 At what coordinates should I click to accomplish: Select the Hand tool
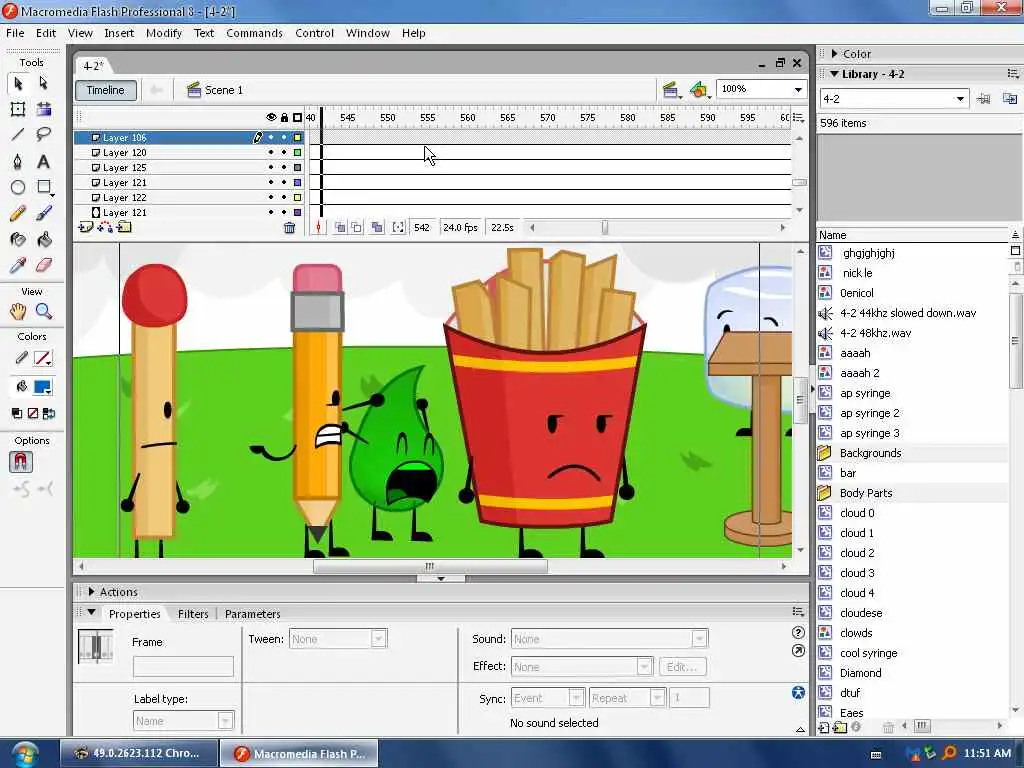click(x=18, y=312)
